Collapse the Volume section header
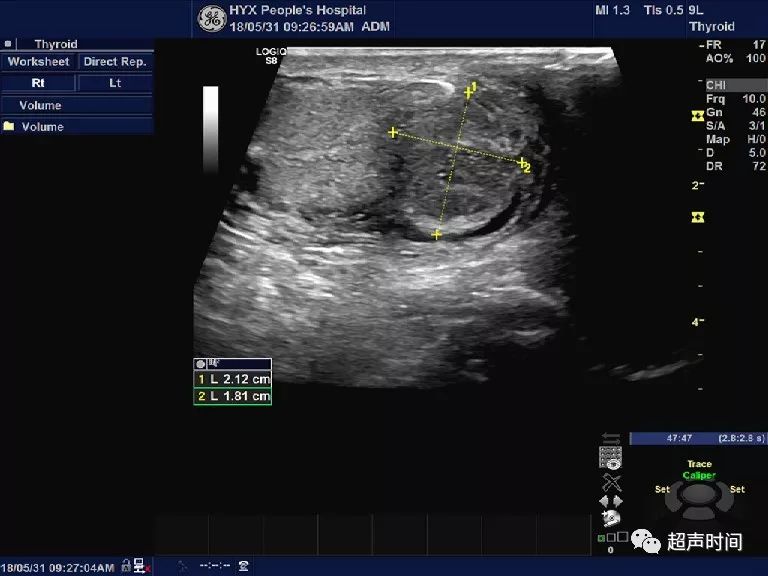Image resolution: width=768 pixels, height=576 pixels. (77, 105)
